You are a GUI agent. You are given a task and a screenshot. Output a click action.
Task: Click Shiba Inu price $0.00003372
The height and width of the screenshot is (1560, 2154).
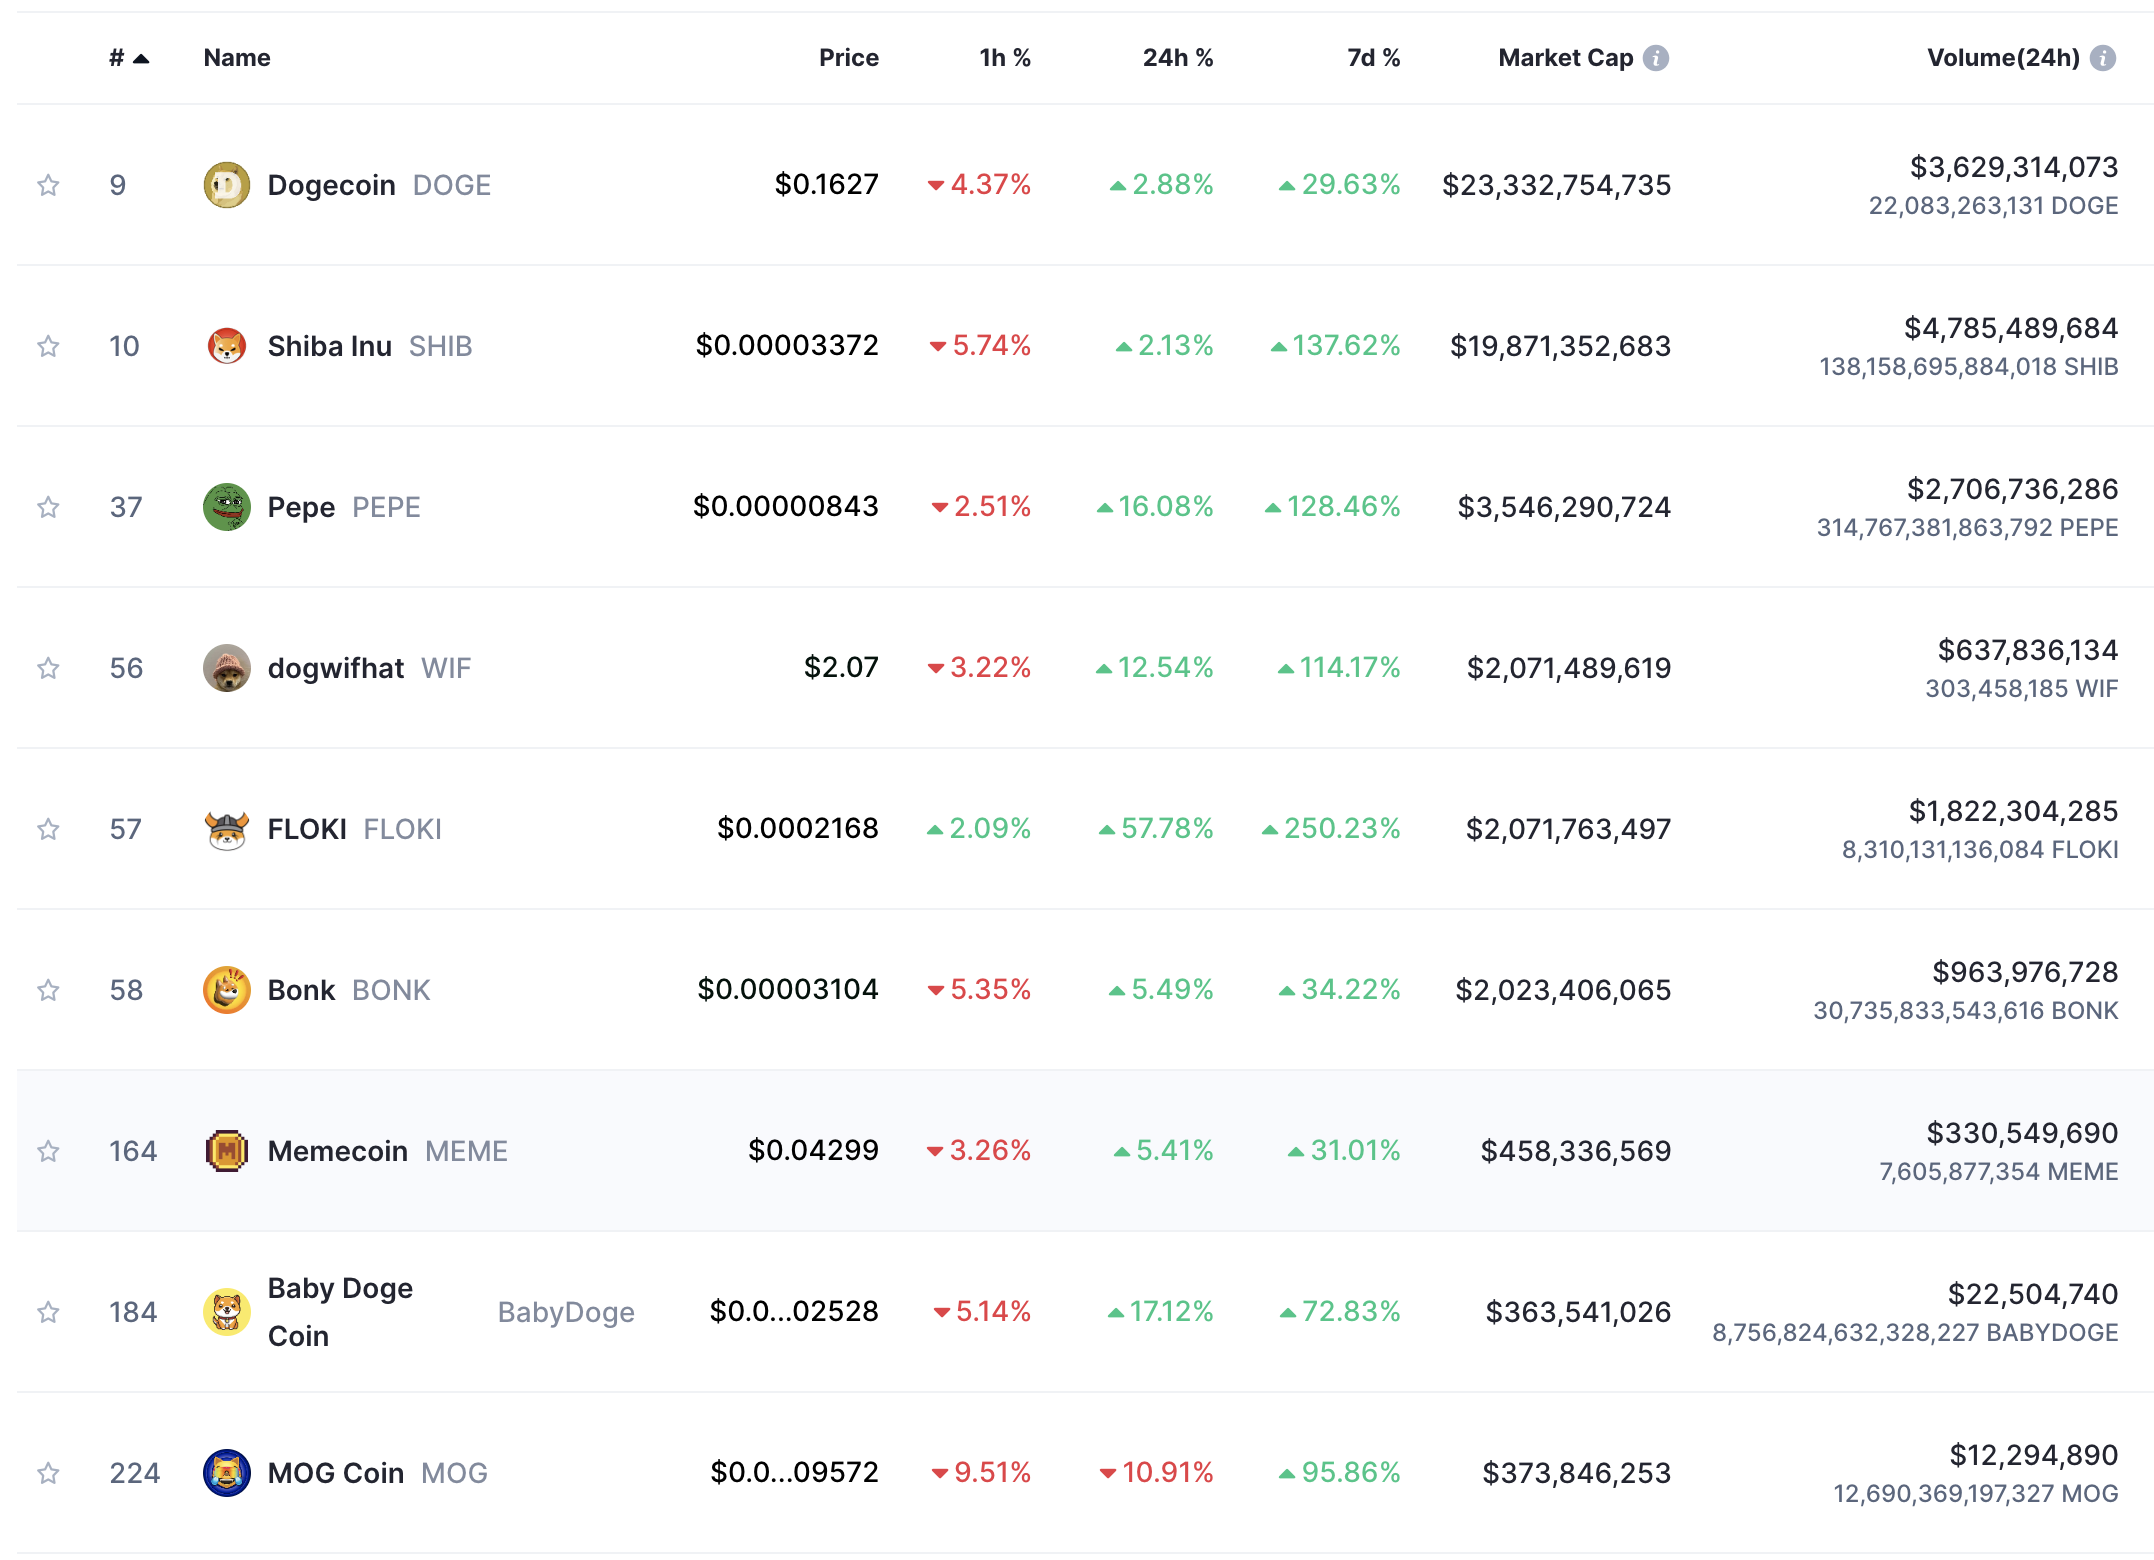pyautogui.click(x=788, y=346)
